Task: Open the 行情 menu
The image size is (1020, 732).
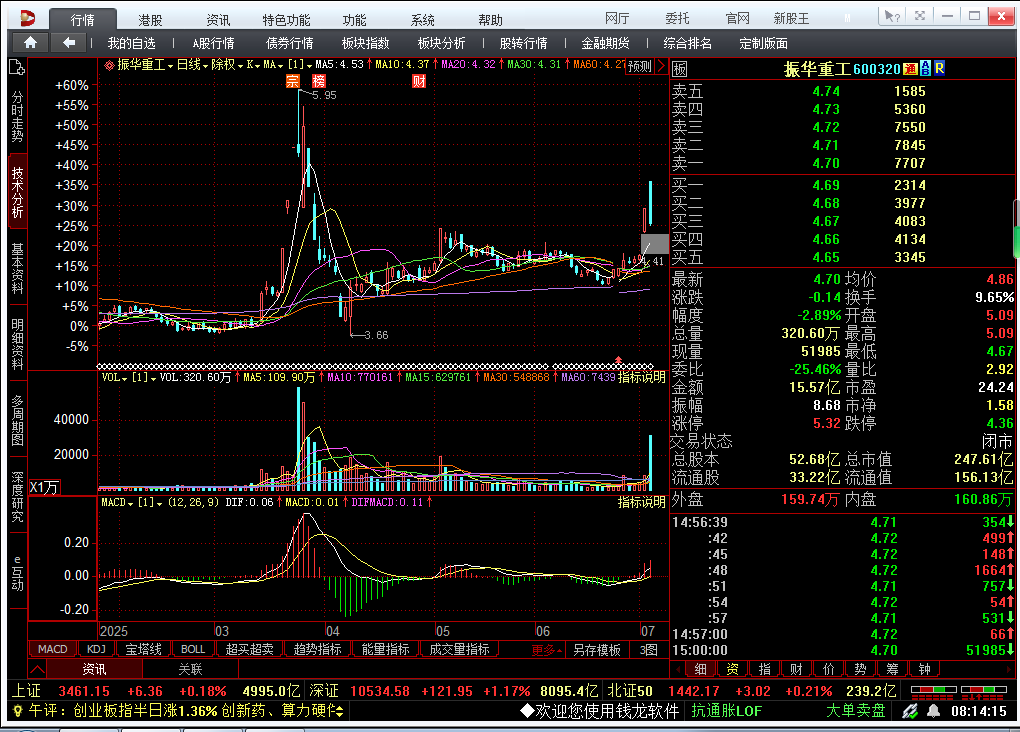Action: [83, 20]
